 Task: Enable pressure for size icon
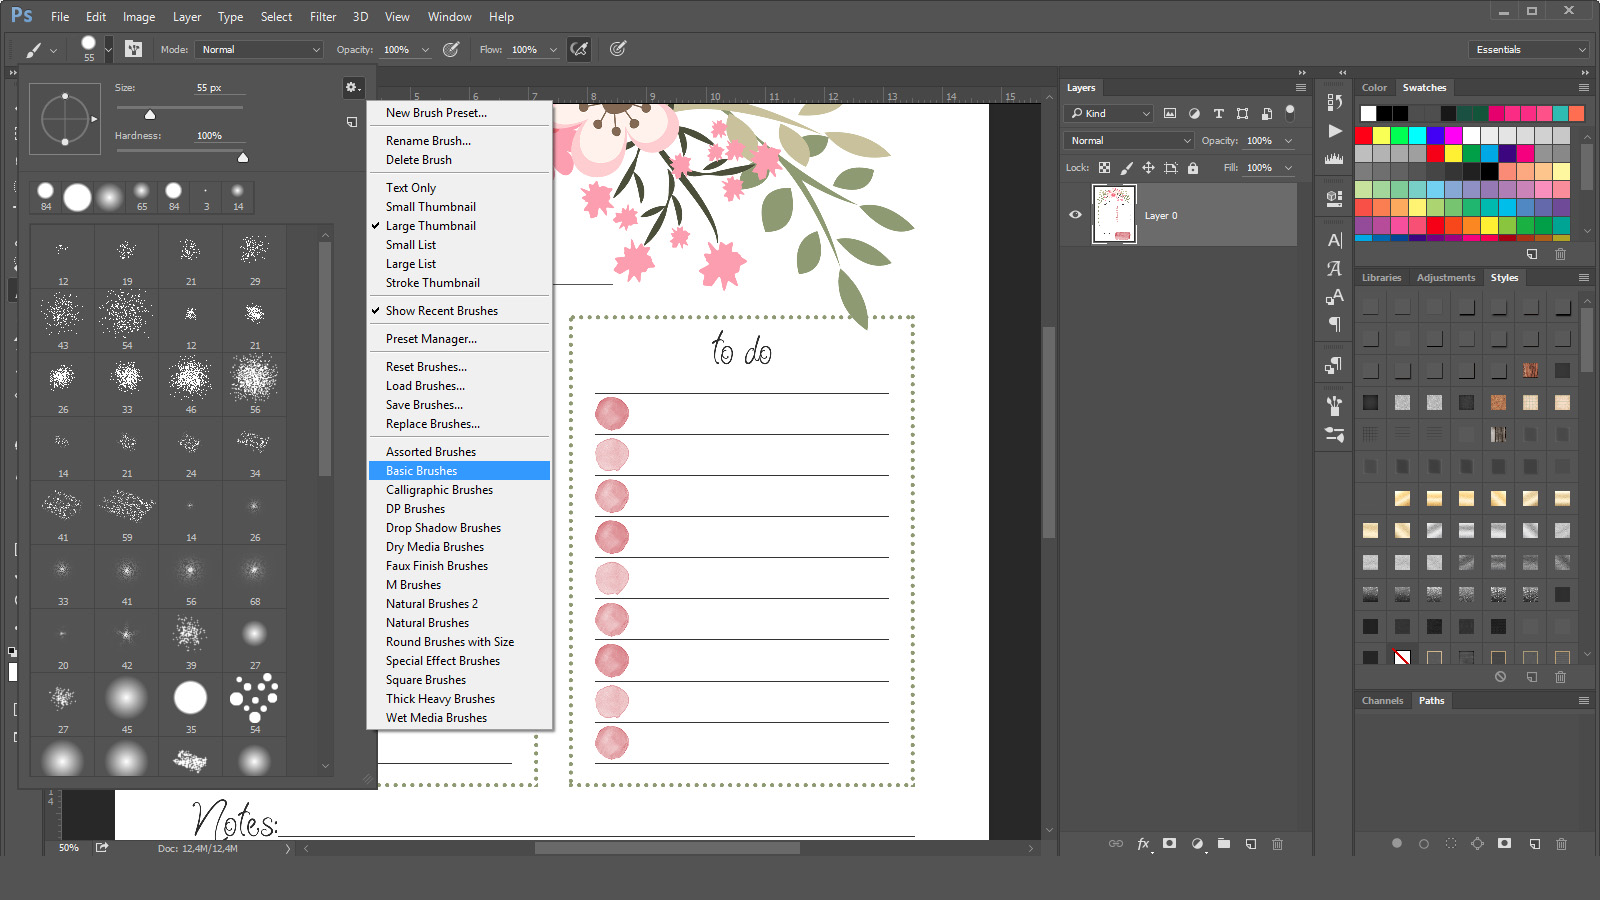[x=618, y=49]
